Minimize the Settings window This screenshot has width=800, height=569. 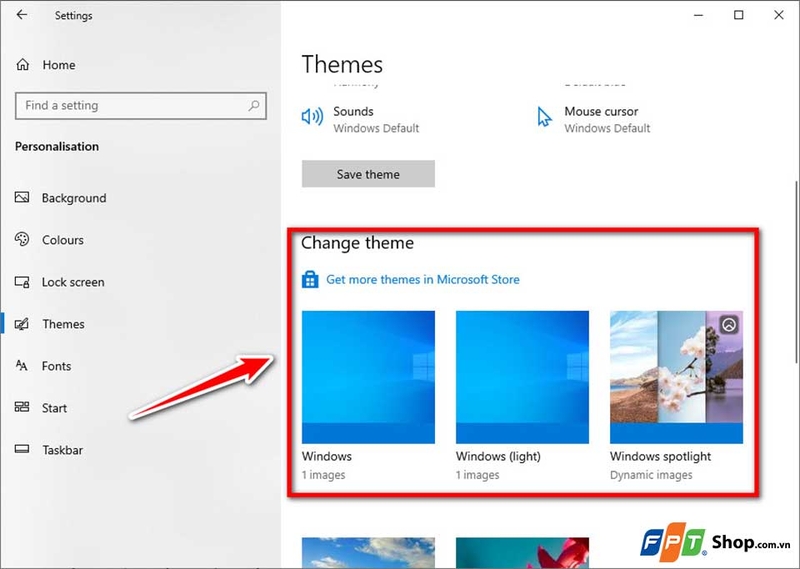coord(698,15)
